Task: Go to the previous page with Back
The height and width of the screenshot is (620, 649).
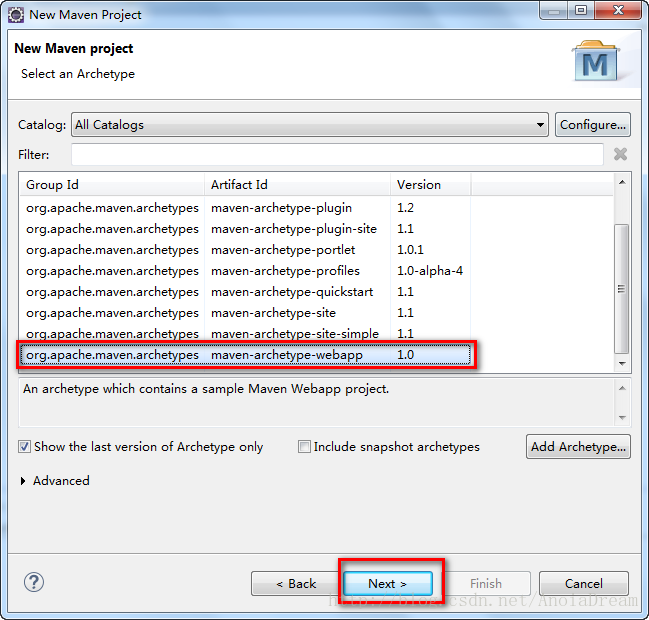Action: [296, 584]
